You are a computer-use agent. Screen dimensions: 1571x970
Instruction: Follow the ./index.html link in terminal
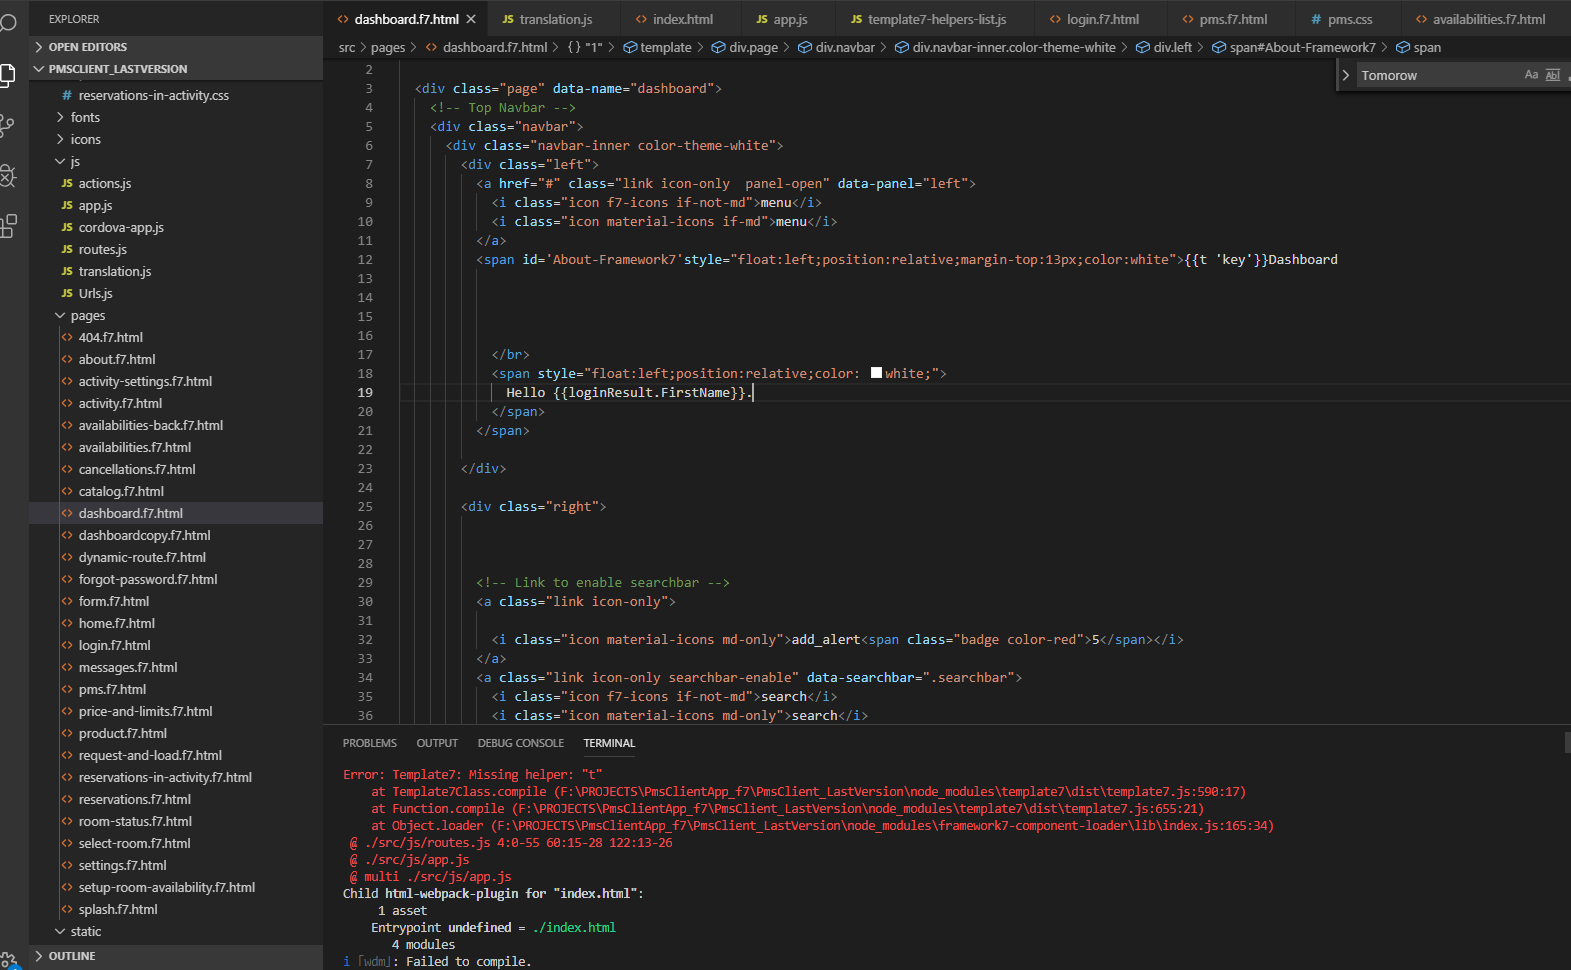click(574, 927)
